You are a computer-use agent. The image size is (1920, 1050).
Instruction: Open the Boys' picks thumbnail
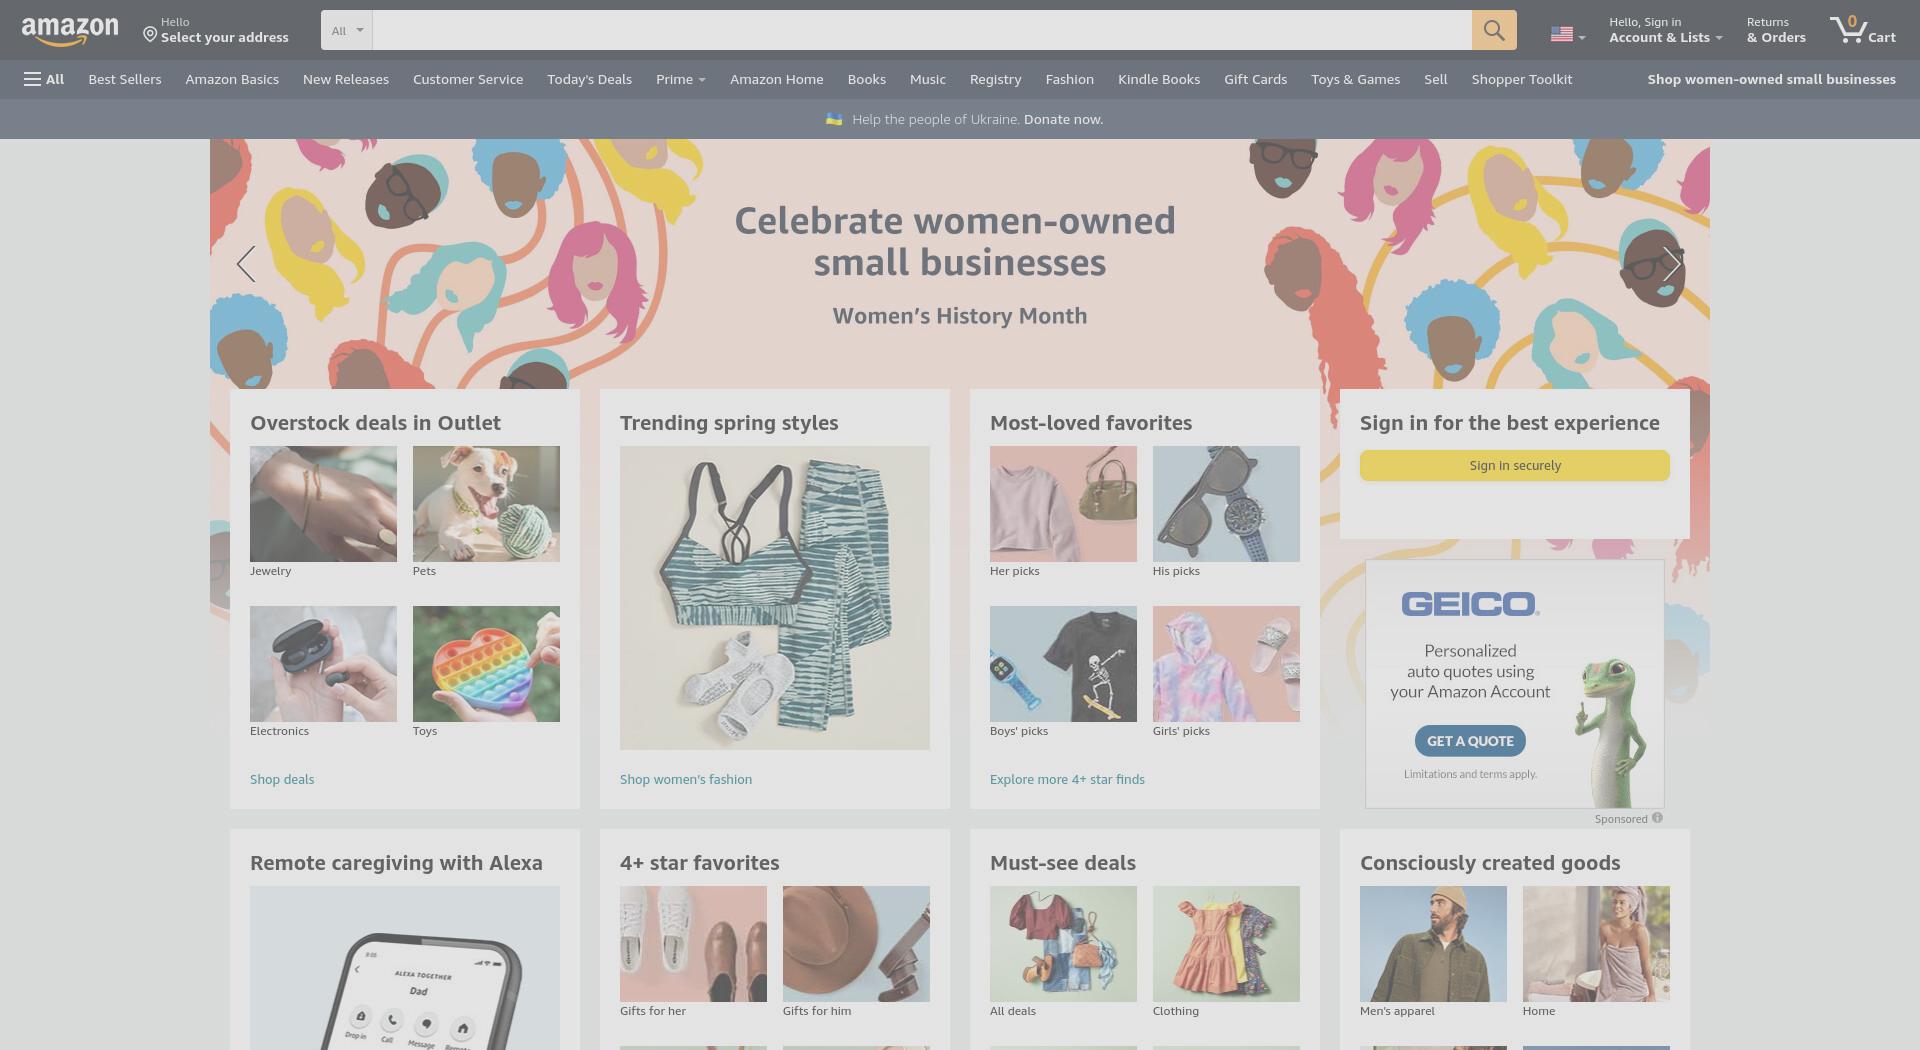coord(1063,664)
